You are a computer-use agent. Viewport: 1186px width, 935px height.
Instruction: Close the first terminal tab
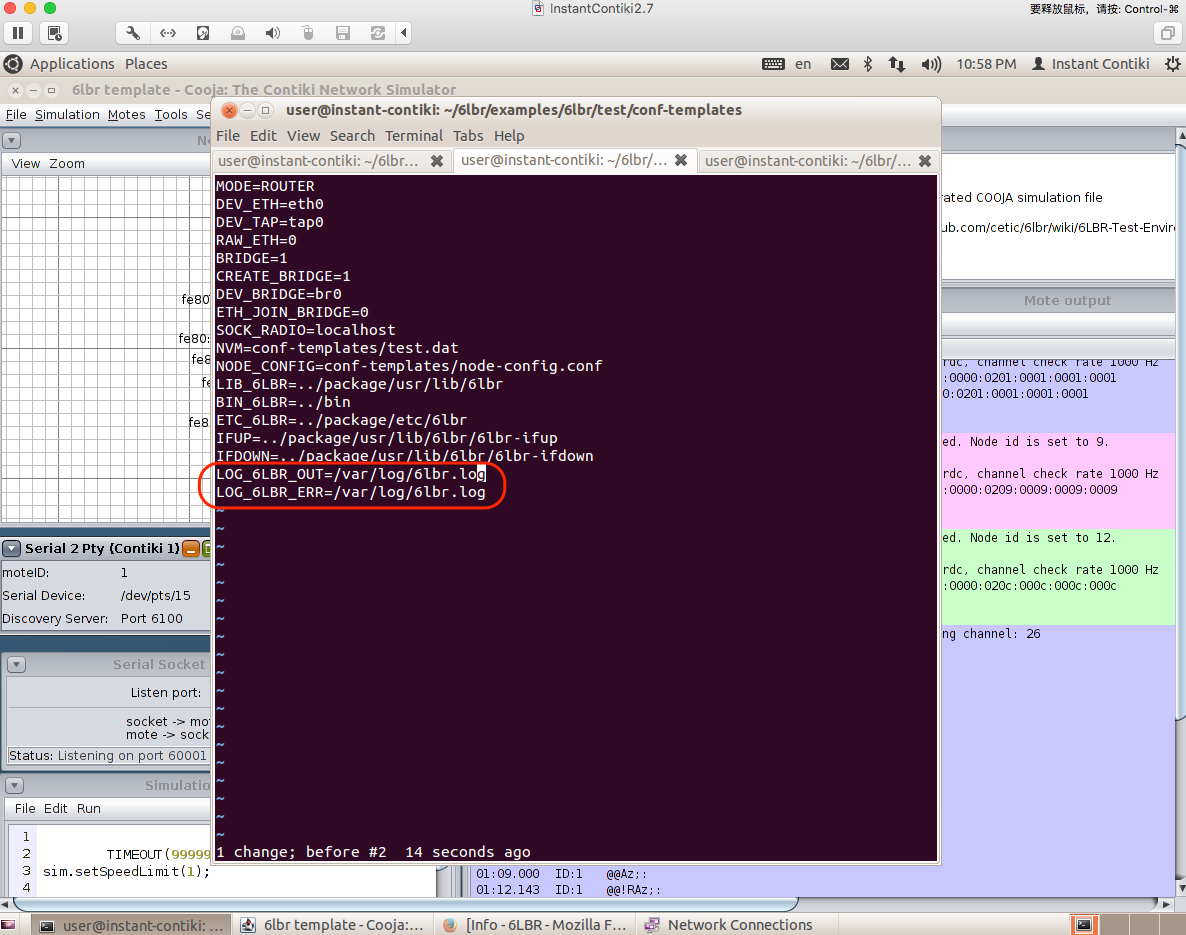(437, 160)
